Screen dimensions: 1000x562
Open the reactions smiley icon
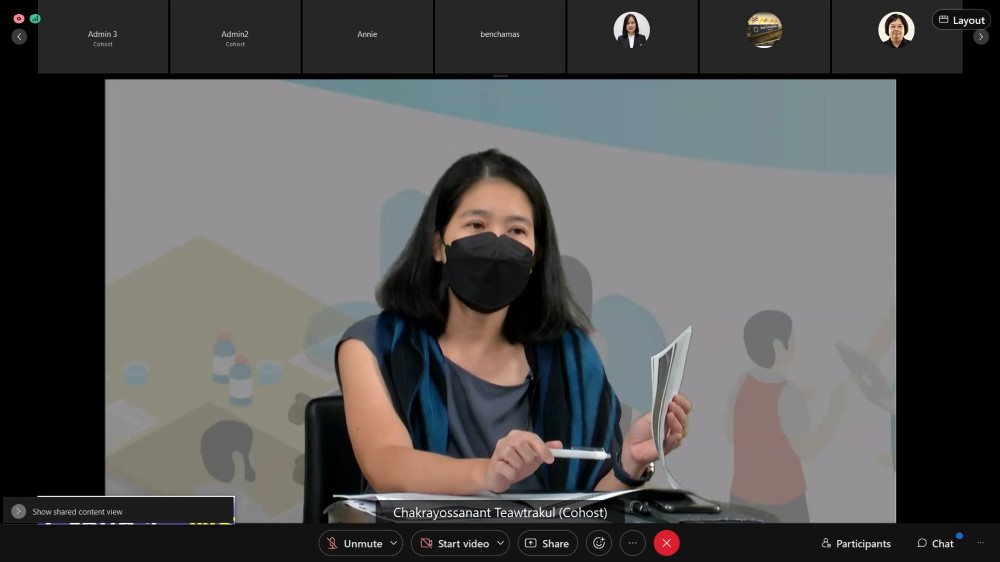pos(599,543)
